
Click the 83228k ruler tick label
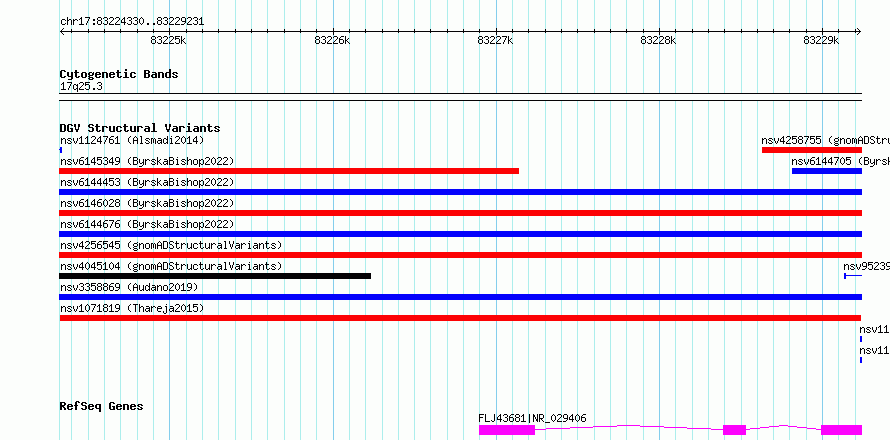tap(658, 40)
